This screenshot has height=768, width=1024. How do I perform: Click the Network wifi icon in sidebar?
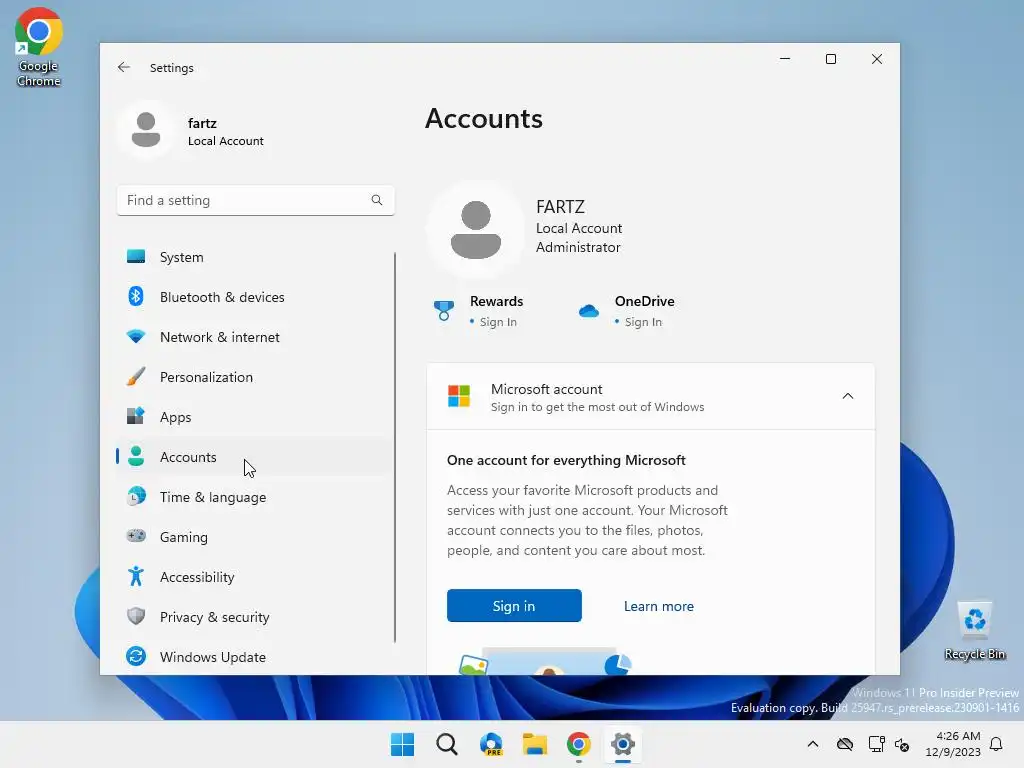(136, 336)
